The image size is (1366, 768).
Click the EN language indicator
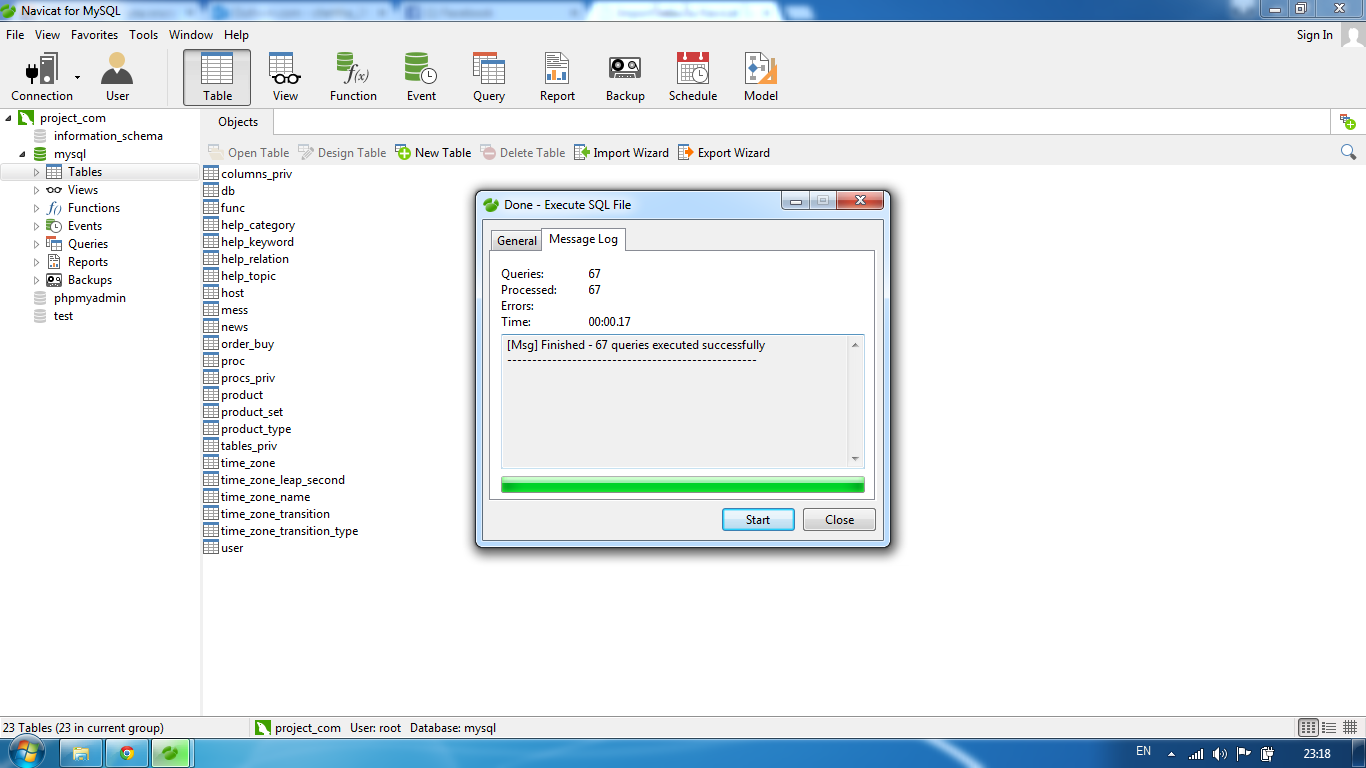point(1144,751)
